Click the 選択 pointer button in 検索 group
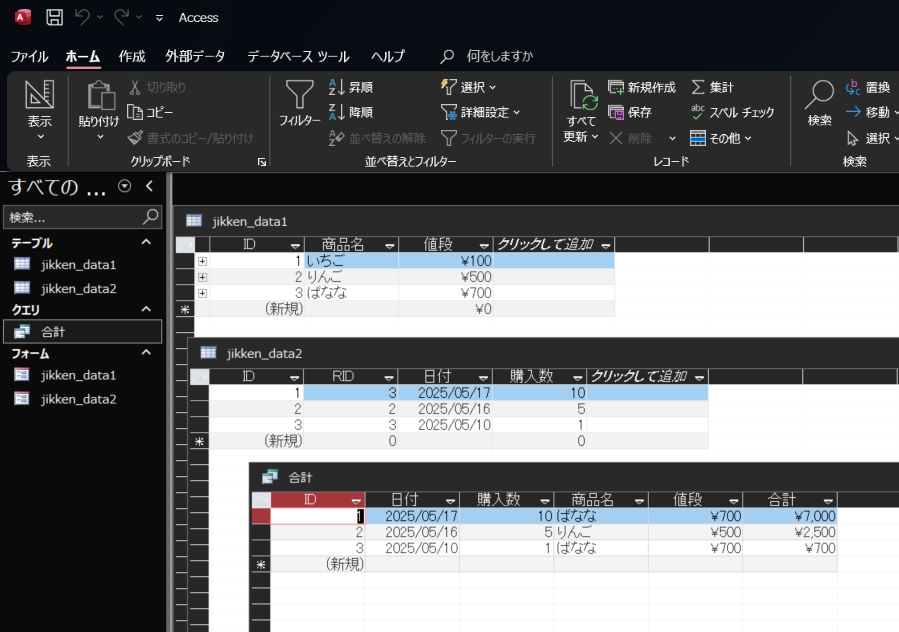The image size is (899, 632). click(x=871, y=138)
